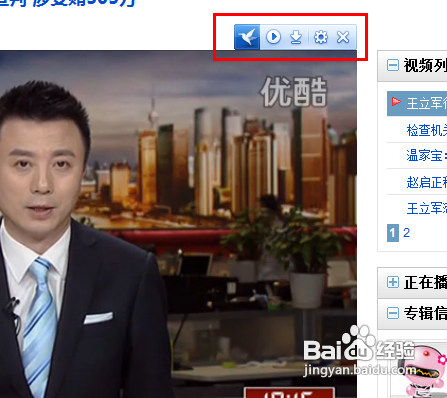This screenshot has height=398, width=447.
Task: Click the blue video title link at the top
Action: click(67, 3)
